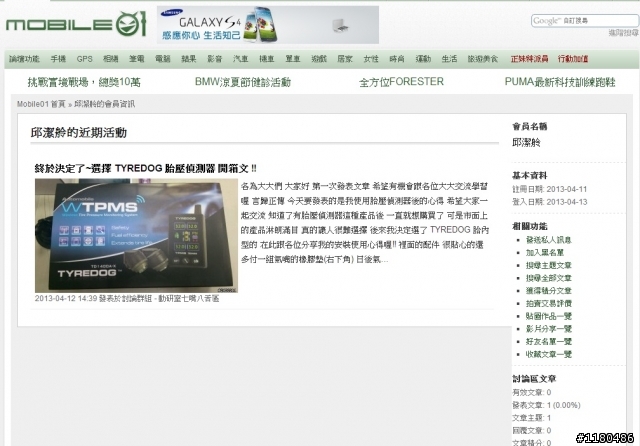640x446 pixels.
Task: Open 時尚 navigation item
Action: tap(397, 59)
